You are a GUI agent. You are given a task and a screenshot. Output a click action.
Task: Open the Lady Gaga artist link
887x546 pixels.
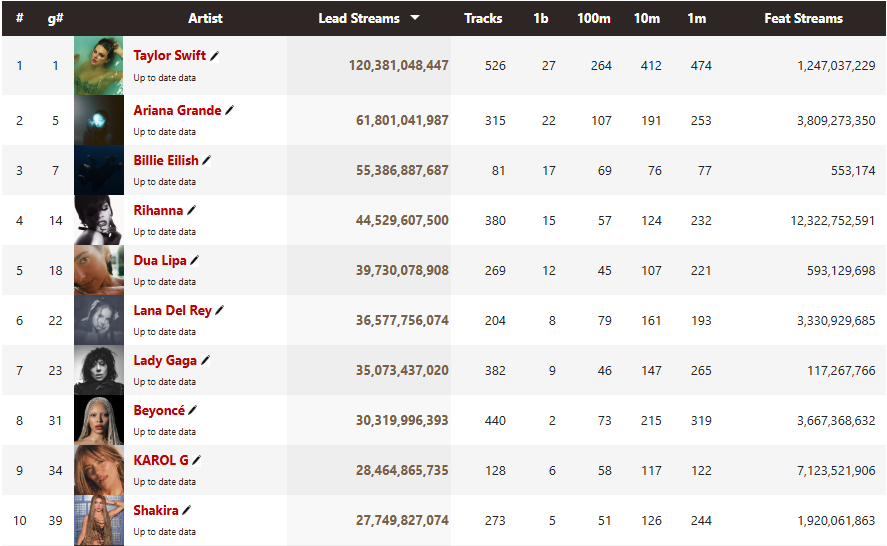165,360
